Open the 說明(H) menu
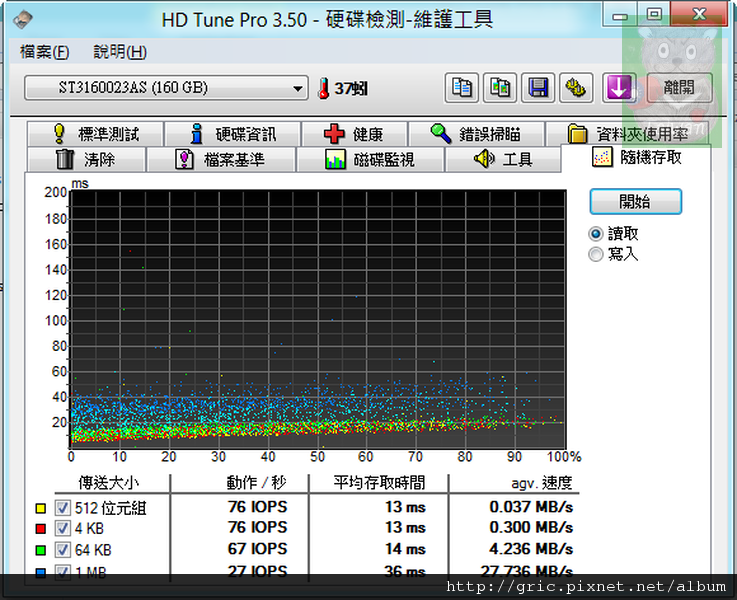Screen dimensions: 737x600 pos(120,52)
